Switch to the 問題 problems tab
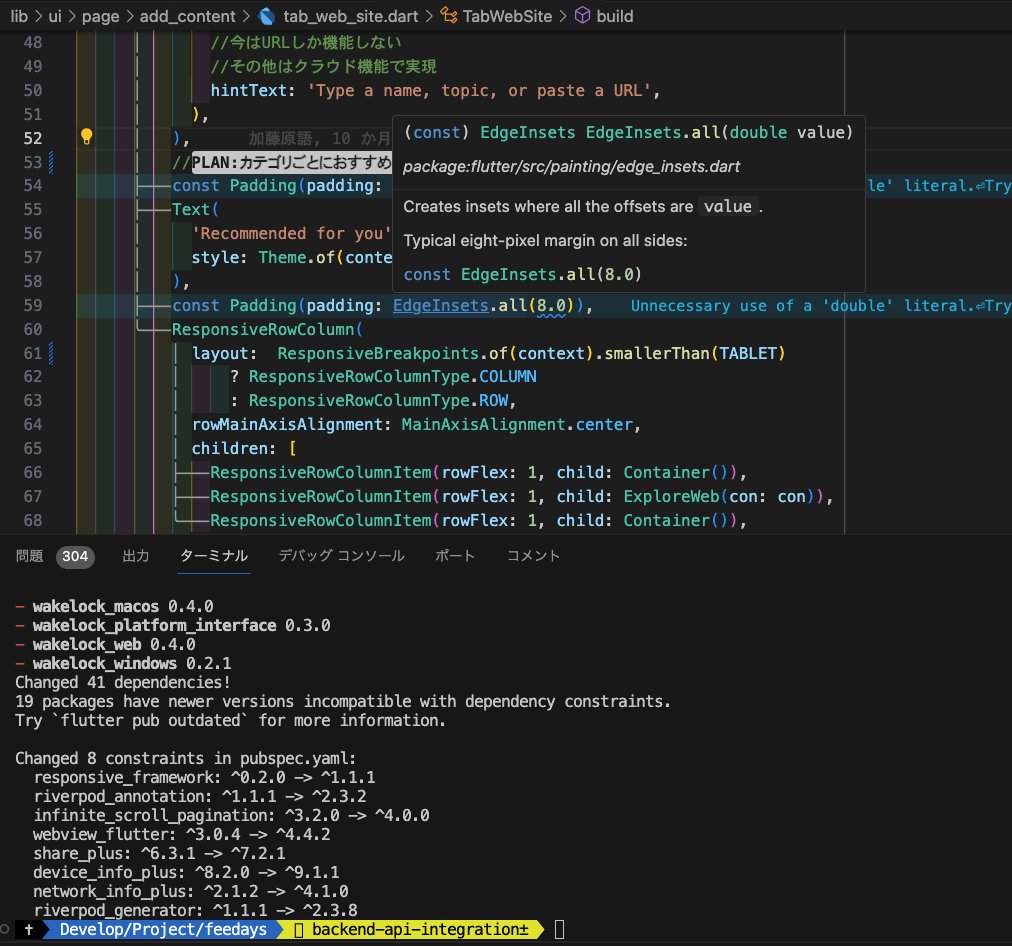 coord(29,556)
